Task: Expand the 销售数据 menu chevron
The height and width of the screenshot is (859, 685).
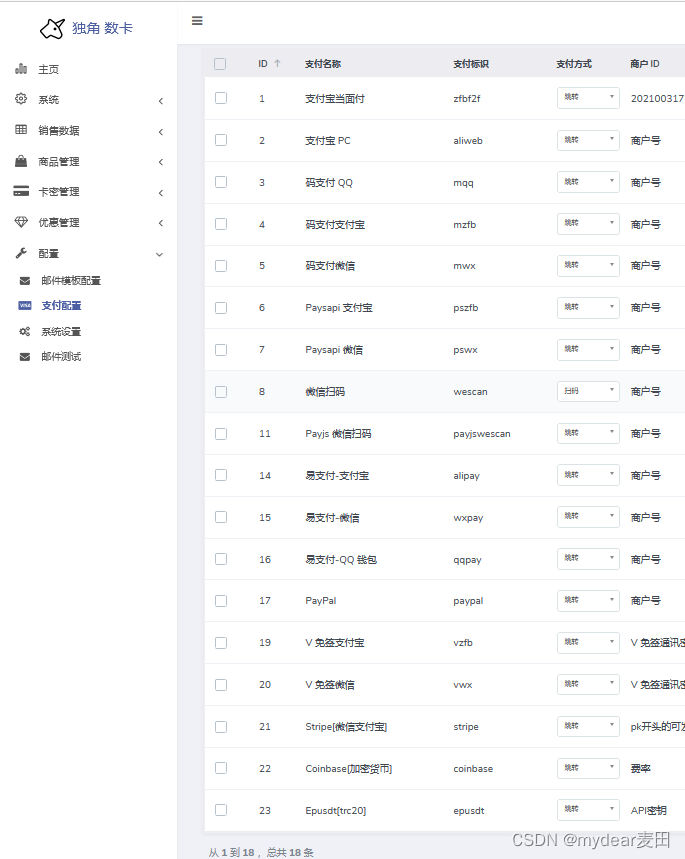Action: (x=161, y=131)
